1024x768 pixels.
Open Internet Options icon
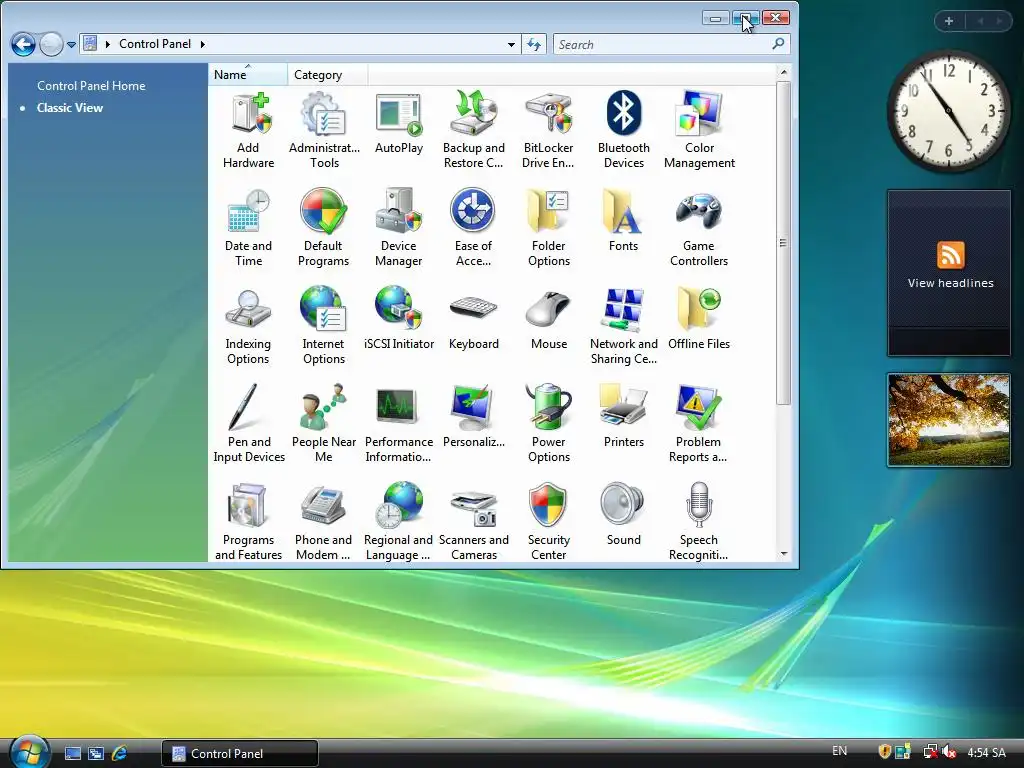pos(323,327)
